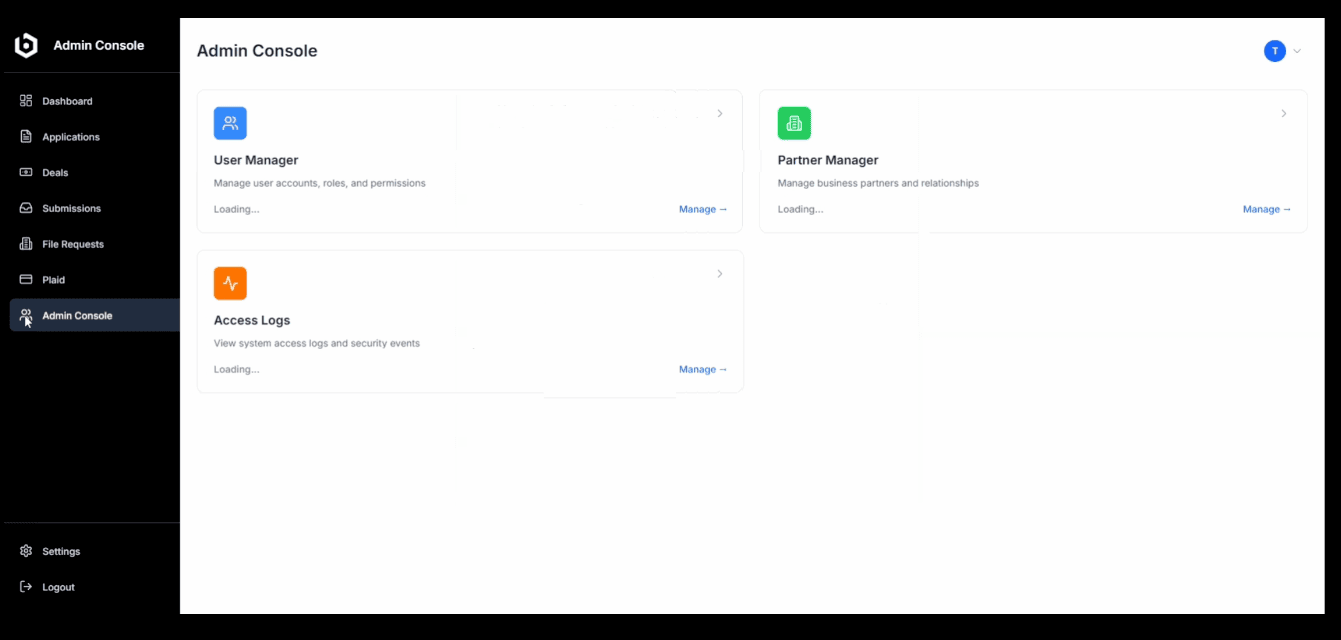This screenshot has height=640, width=1341.
Task: Click Manage on the Partner Manager card
Action: 1266,209
